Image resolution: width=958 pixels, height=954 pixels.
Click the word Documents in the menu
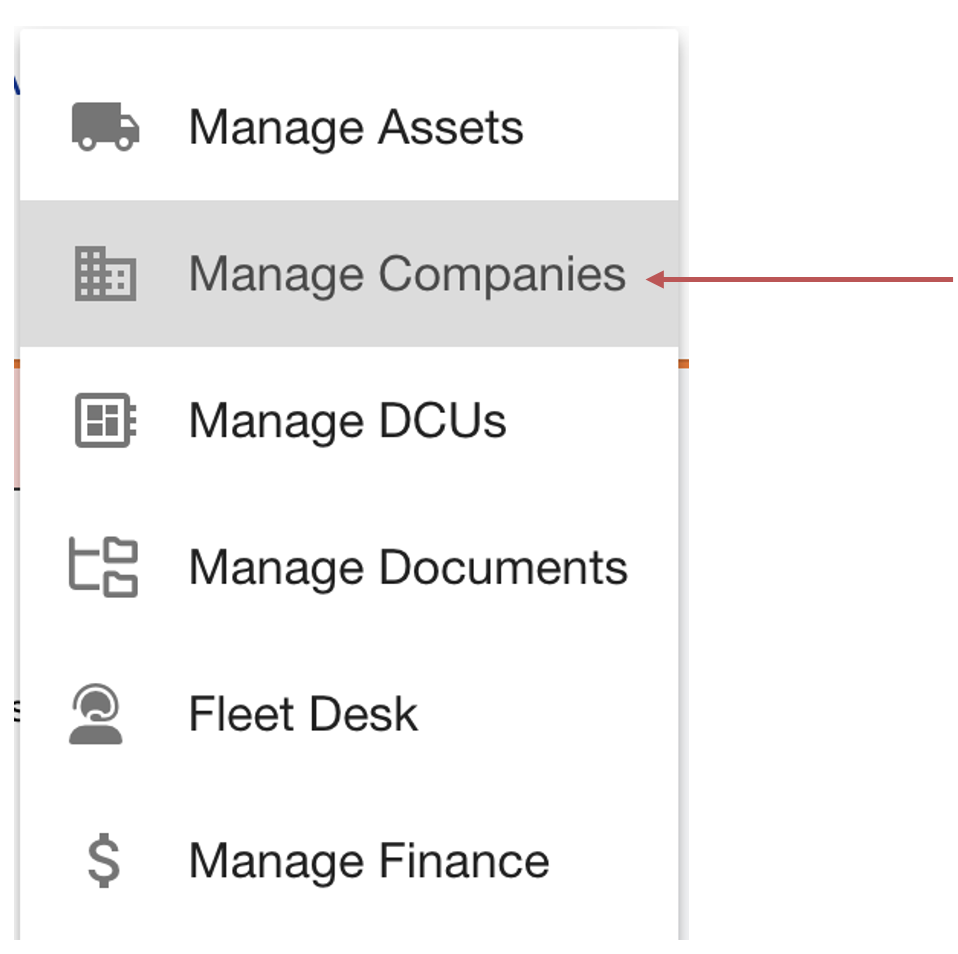tap(503, 568)
